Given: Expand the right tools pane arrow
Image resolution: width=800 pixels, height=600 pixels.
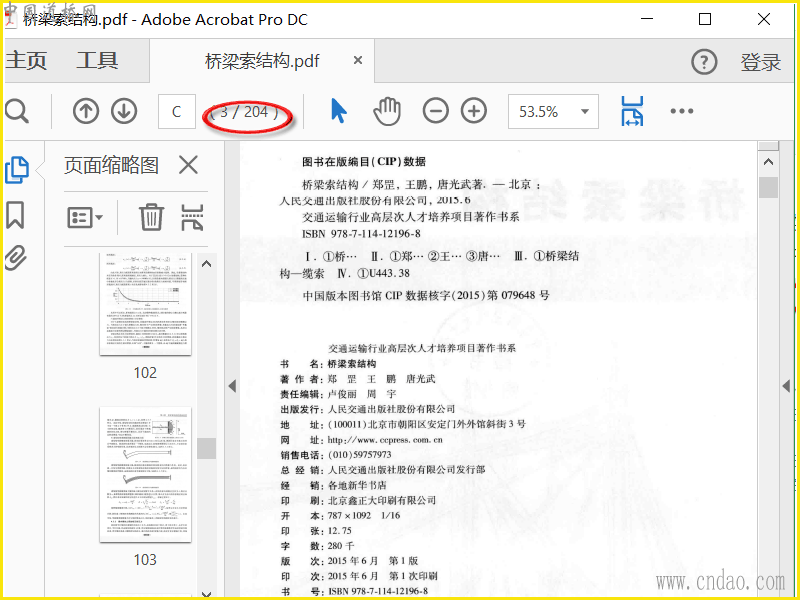Looking at the screenshot, I should pyautogui.click(x=786, y=386).
